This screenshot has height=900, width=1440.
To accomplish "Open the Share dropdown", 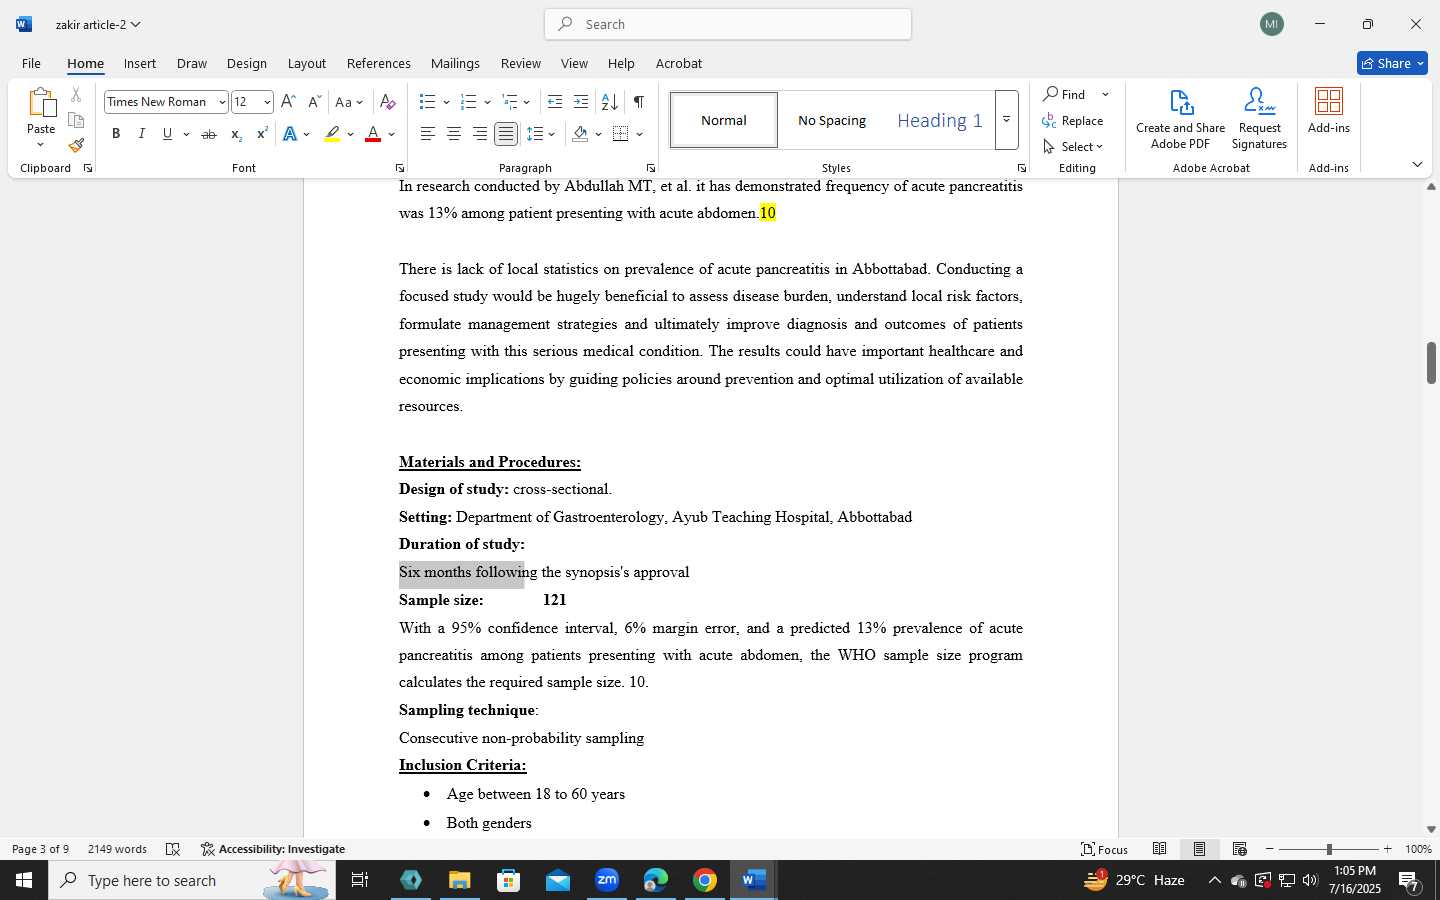I will 1421,63.
